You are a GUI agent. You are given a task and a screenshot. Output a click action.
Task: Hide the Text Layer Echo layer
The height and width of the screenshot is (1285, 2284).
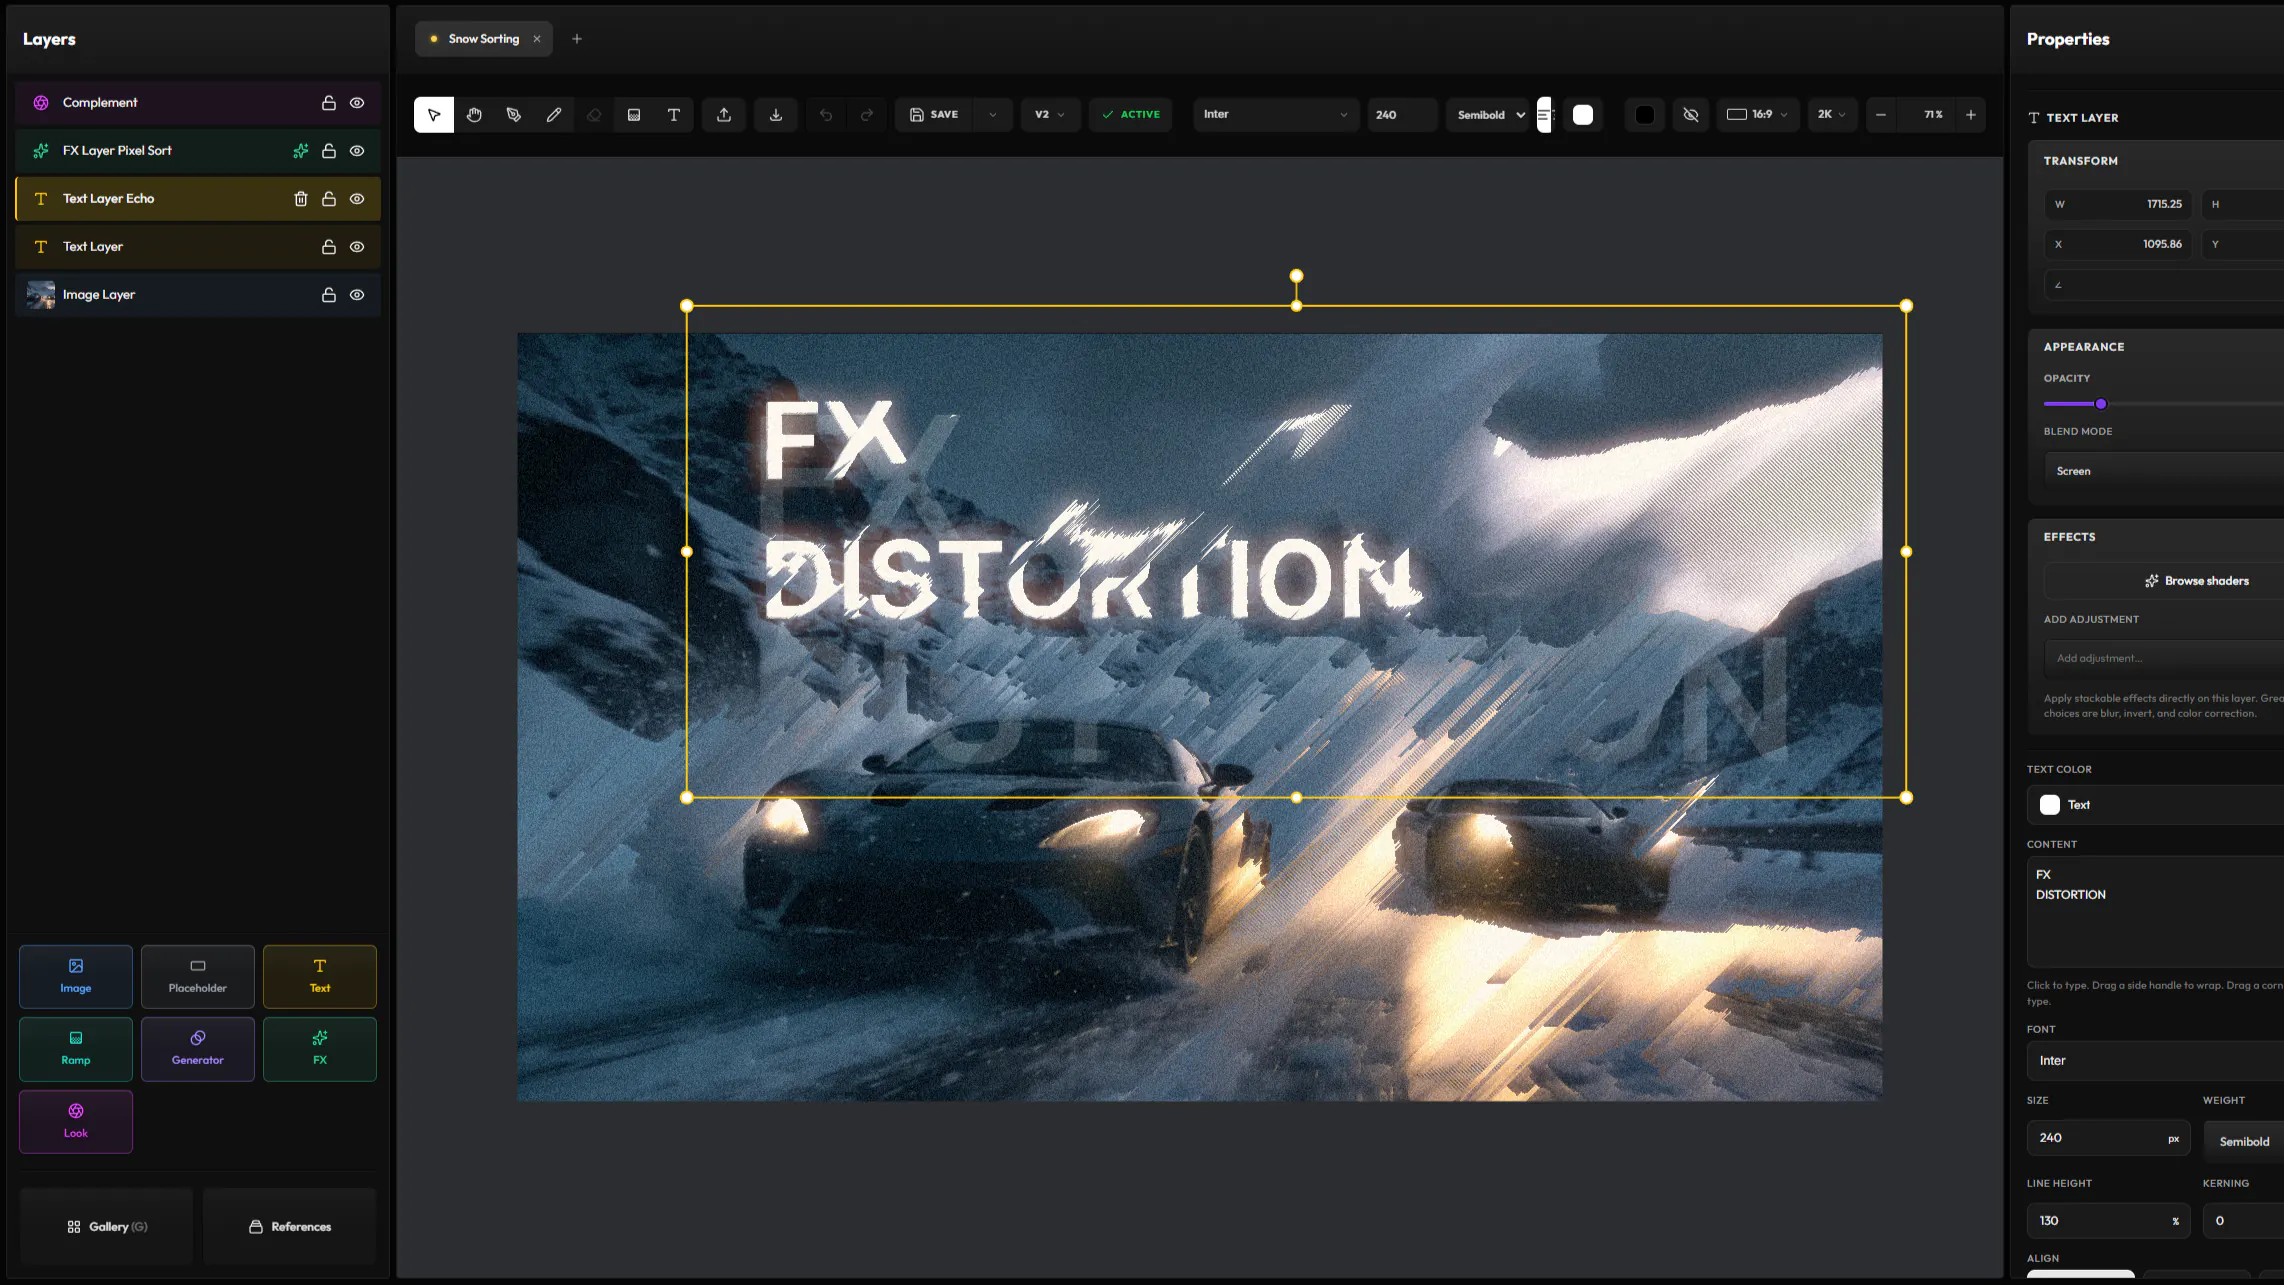coord(357,199)
